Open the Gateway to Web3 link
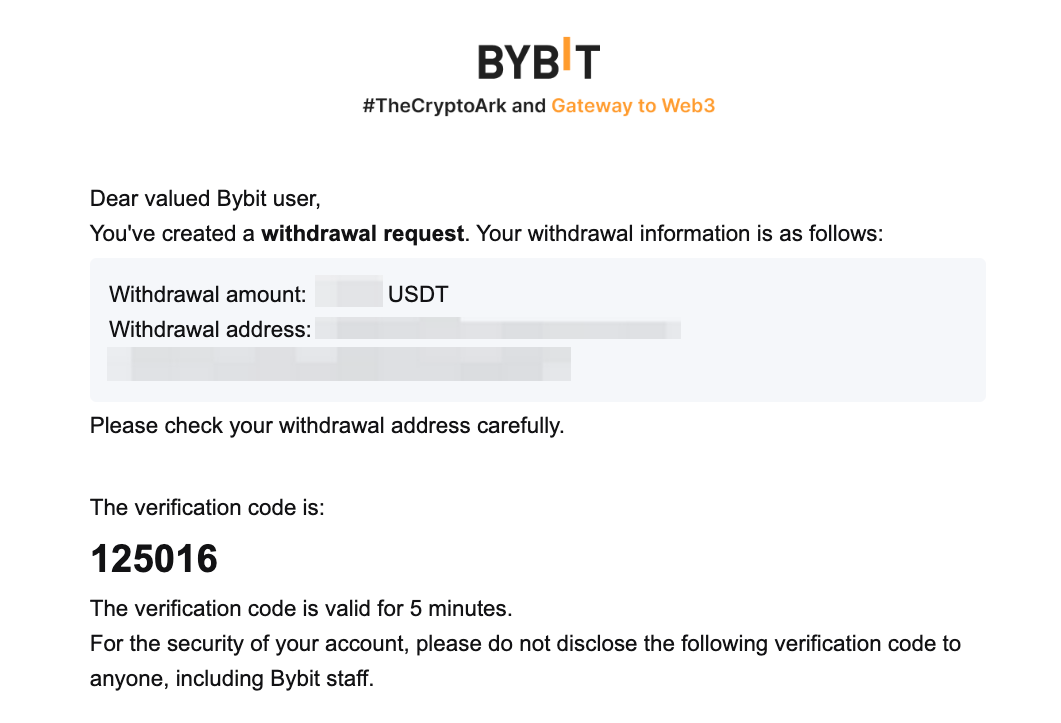The width and height of the screenshot is (1061, 723). [633, 105]
